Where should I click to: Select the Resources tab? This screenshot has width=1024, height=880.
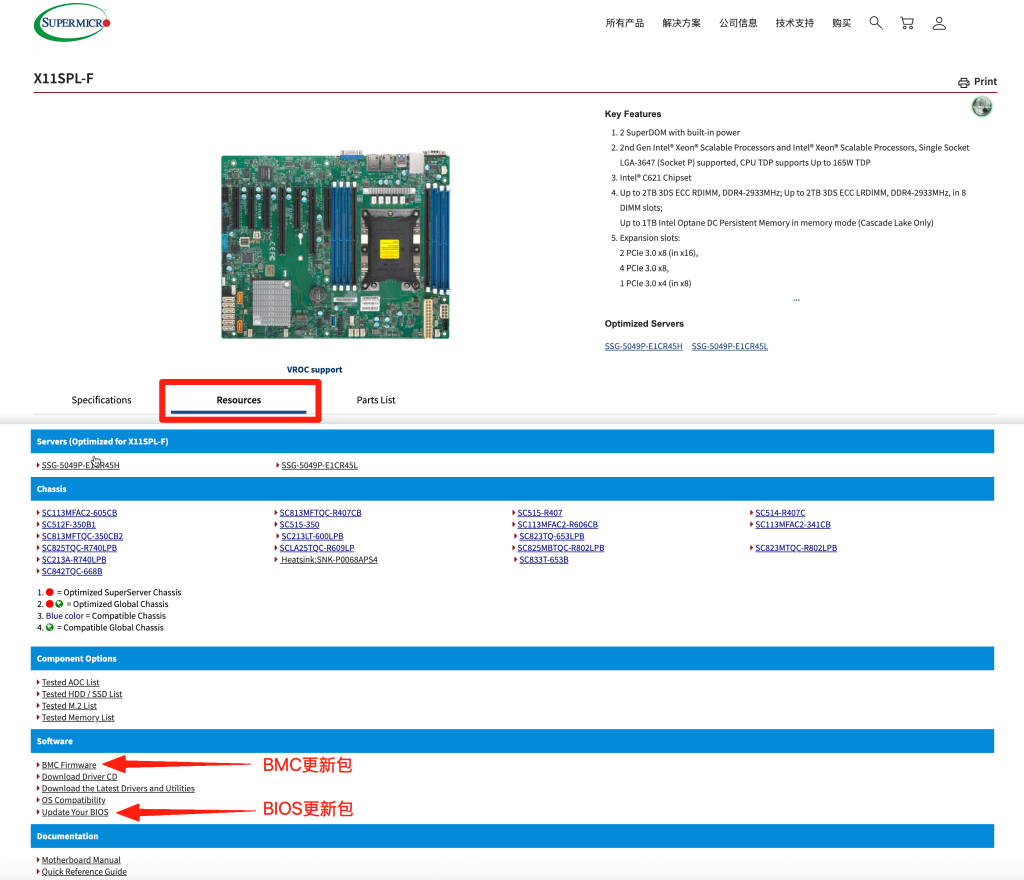point(239,400)
